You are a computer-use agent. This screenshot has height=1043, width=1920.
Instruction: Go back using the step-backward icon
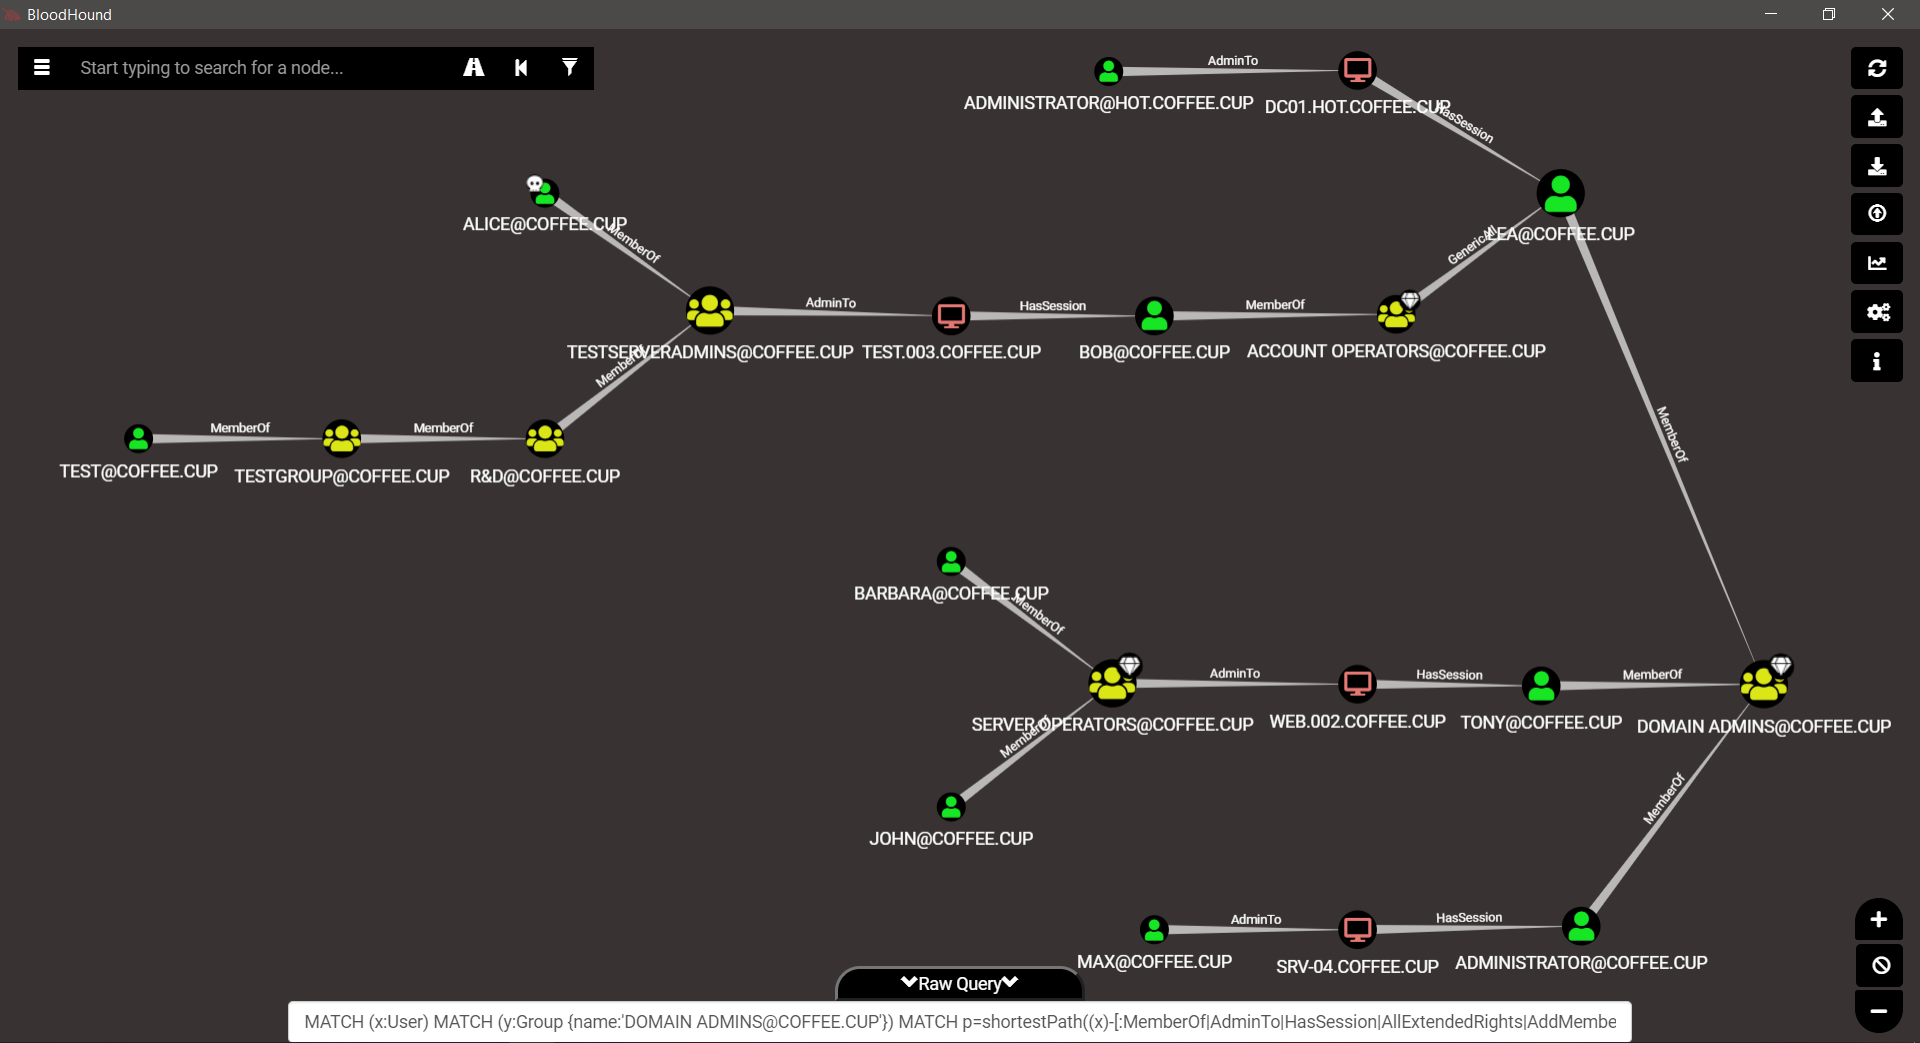click(521, 68)
